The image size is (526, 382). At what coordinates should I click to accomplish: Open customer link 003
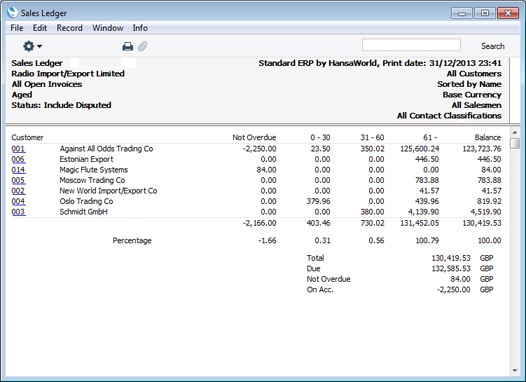coord(18,212)
